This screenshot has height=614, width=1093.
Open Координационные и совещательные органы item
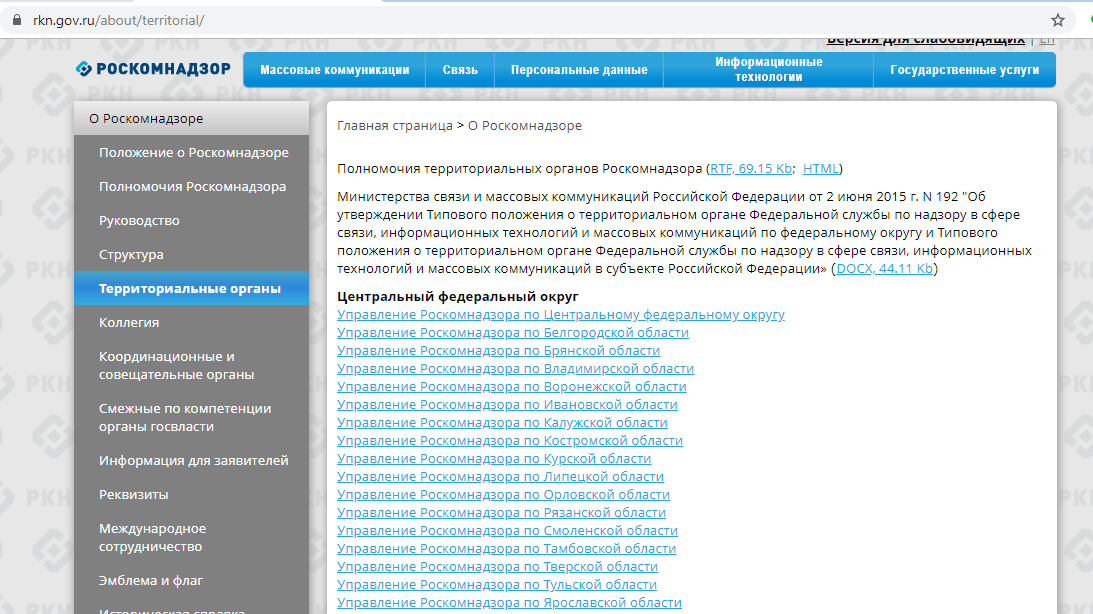[x=192, y=365]
